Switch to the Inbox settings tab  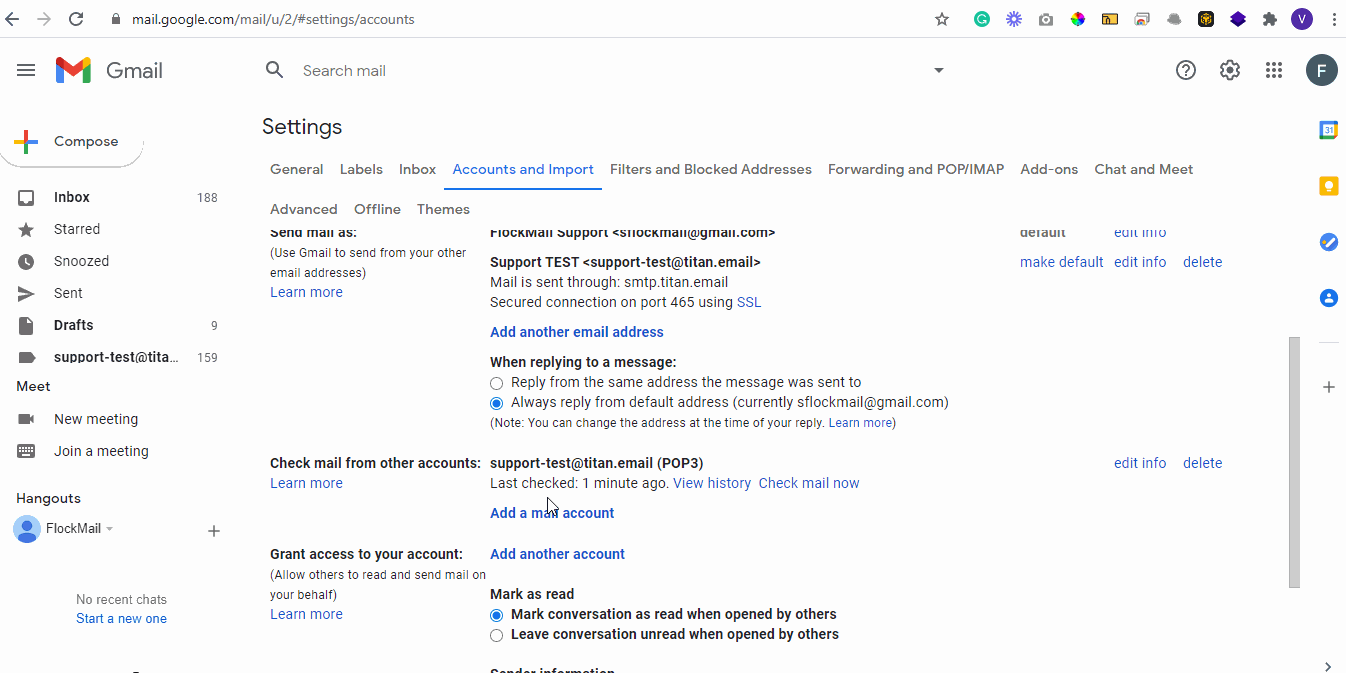pos(417,169)
